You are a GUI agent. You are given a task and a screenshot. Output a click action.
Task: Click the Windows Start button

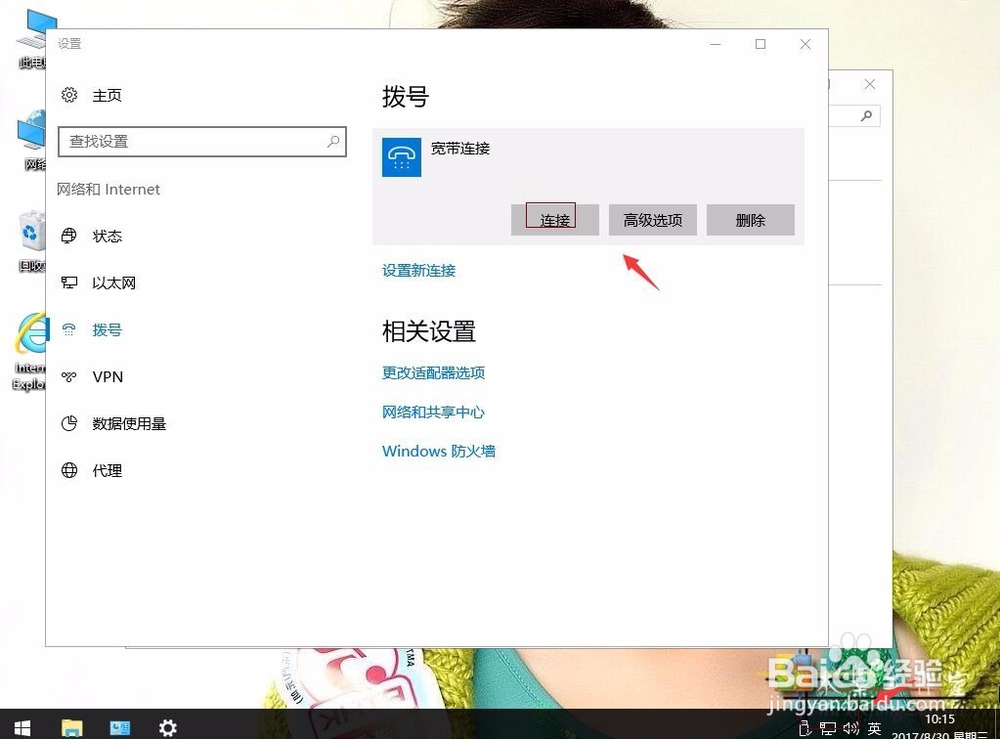[21, 727]
